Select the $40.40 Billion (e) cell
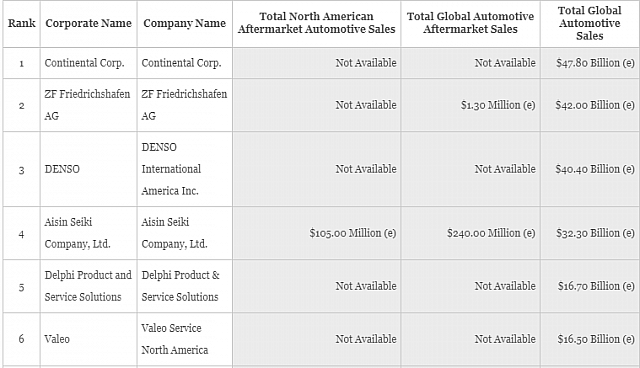Screen dimensions: 640x368 [589, 169]
